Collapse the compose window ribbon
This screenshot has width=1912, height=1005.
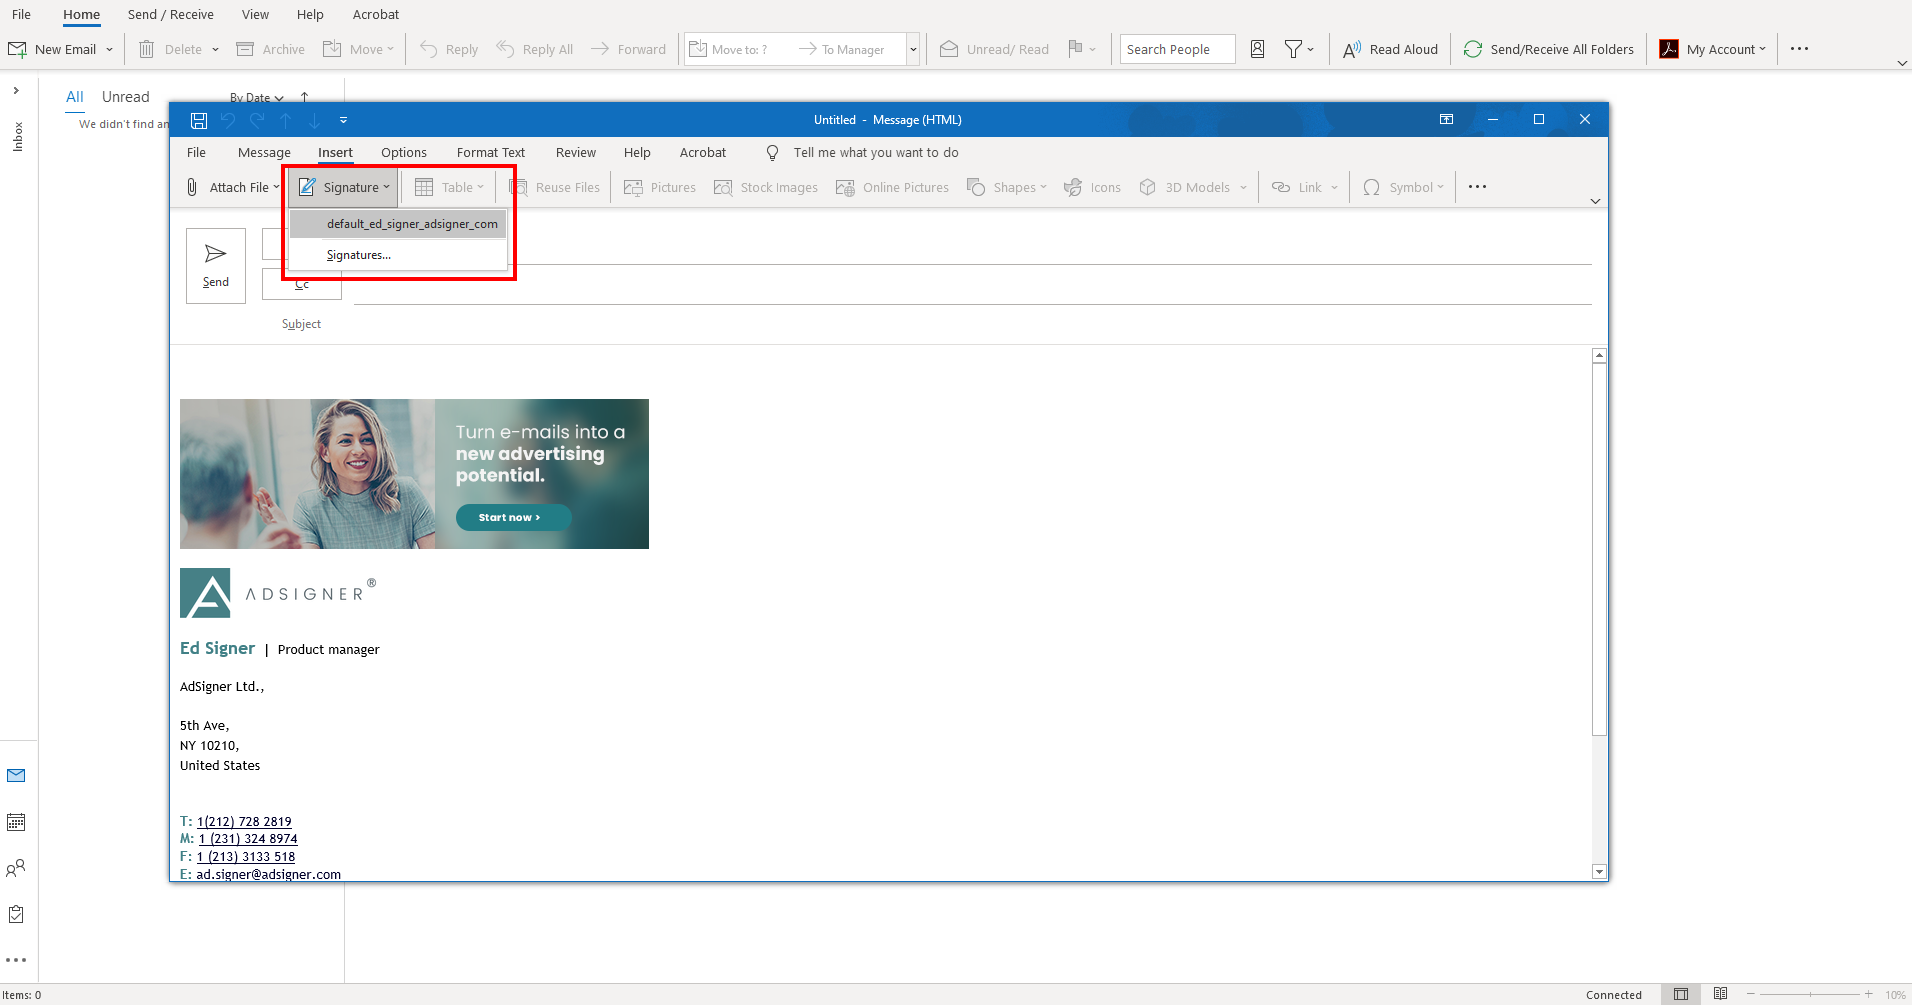[x=1595, y=201]
